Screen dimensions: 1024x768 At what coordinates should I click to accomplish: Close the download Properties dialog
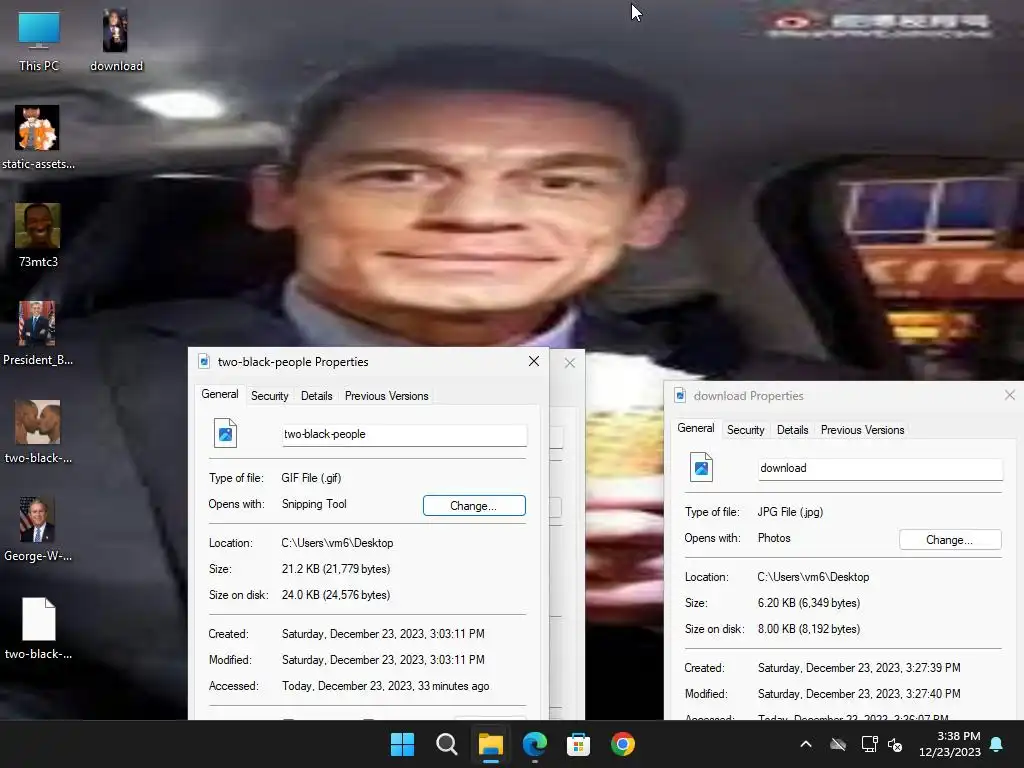tap(1010, 395)
